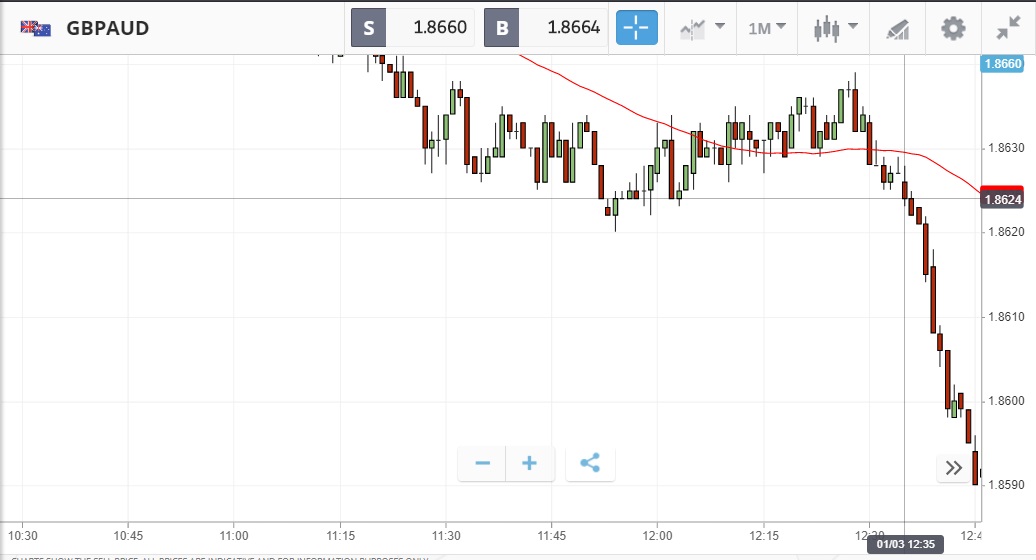Toggle the crosshair cursor tool
The height and width of the screenshot is (560, 1036).
tap(637, 28)
